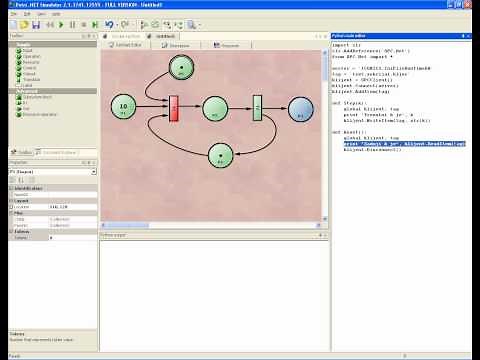
Task: Close the Python code editor panel
Action: pyautogui.click(x=468, y=36)
